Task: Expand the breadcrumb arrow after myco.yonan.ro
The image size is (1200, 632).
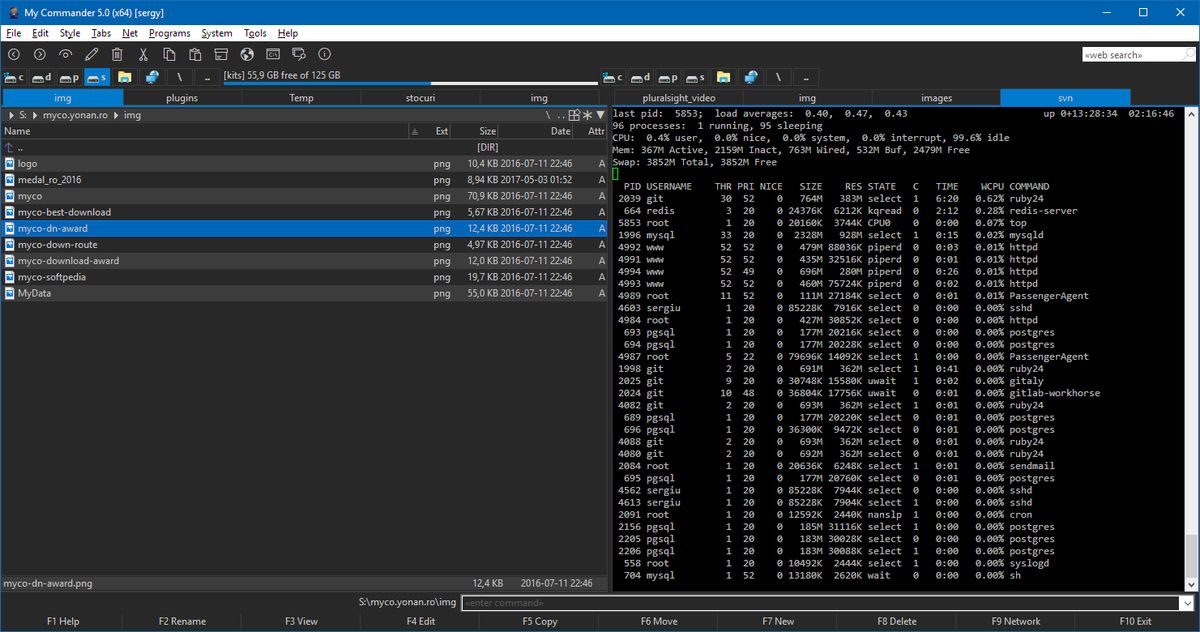Action: (115, 115)
